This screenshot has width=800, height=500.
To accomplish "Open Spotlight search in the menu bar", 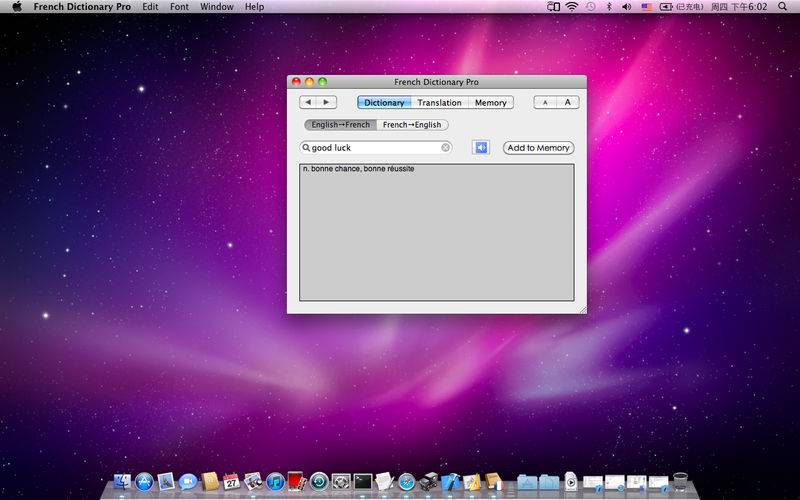I will click(783, 7).
